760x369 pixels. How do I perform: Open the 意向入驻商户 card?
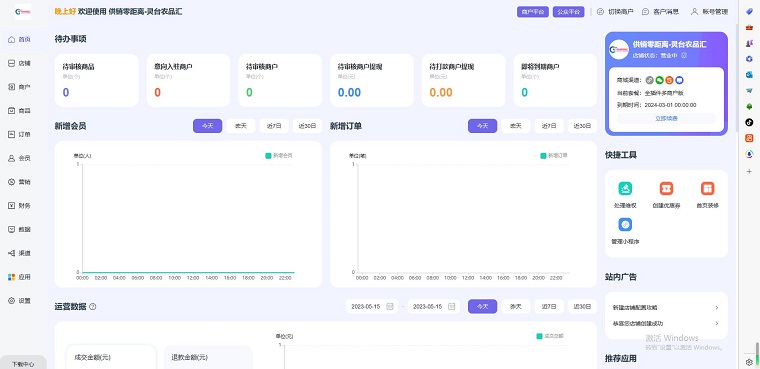coord(189,80)
